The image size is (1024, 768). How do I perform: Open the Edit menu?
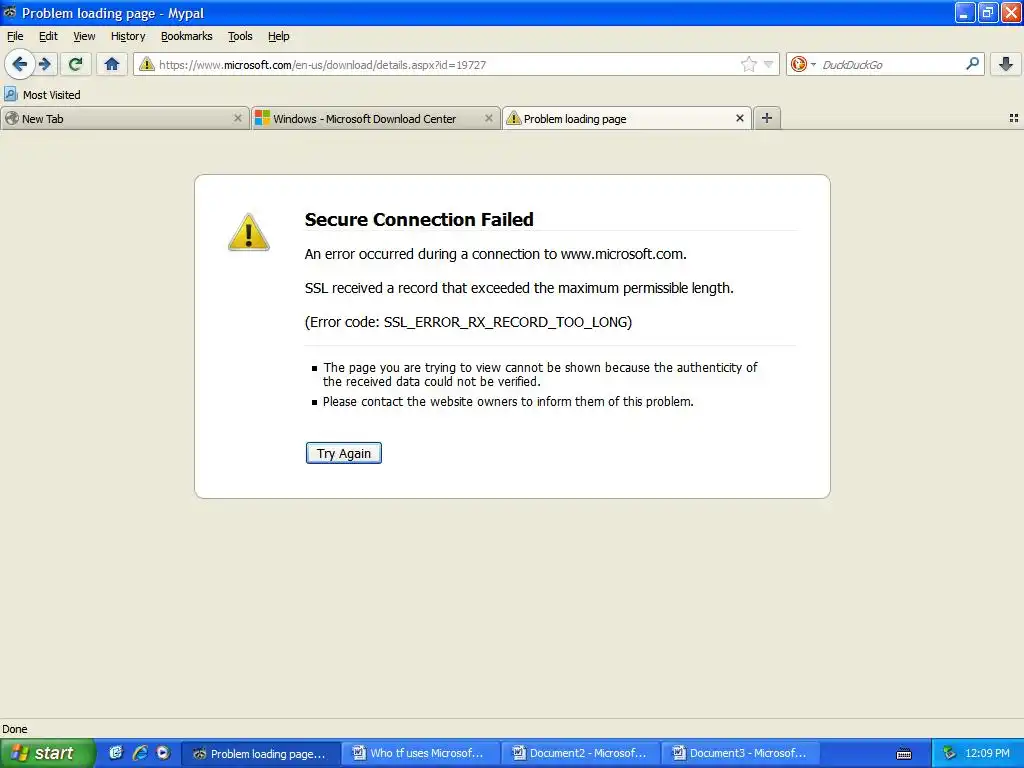pyautogui.click(x=48, y=36)
